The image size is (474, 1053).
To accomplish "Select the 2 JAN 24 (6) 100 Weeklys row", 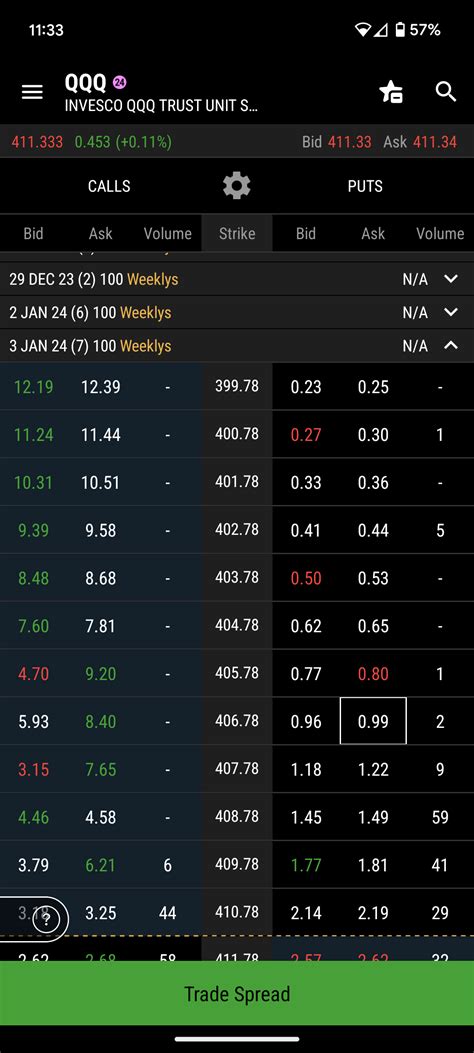I will tap(237, 312).
